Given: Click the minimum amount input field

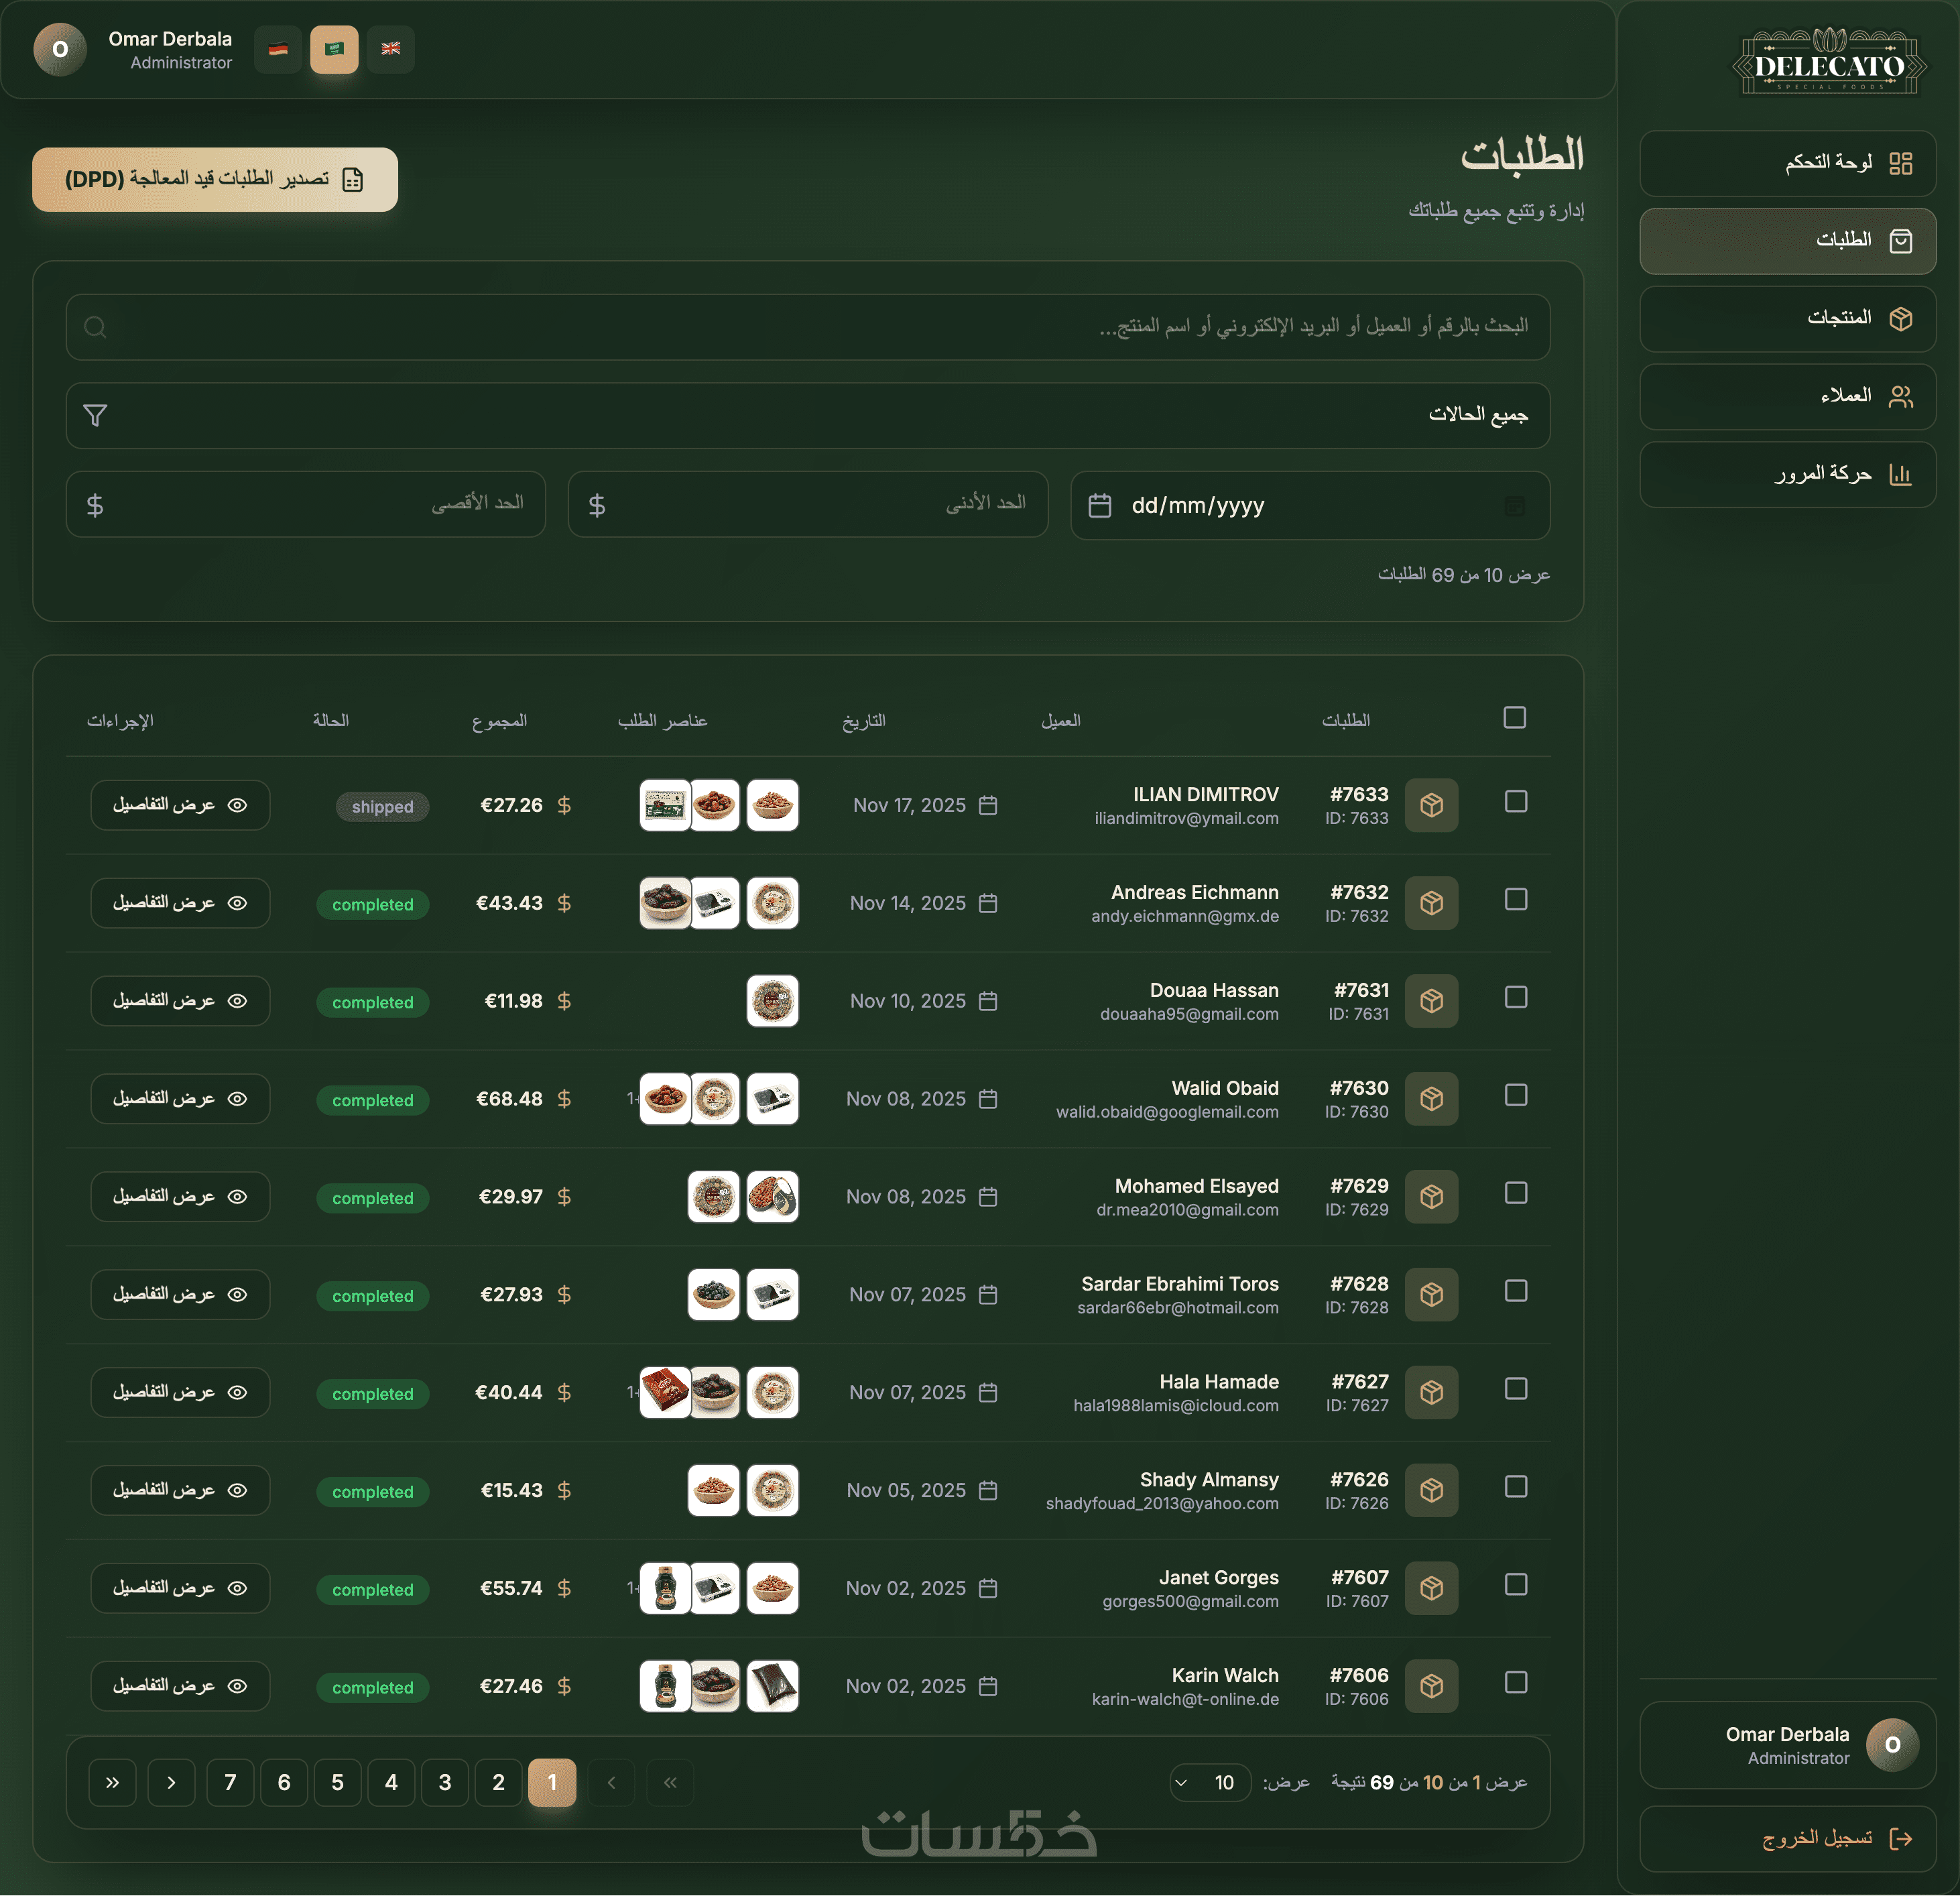Looking at the screenshot, I should (808, 504).
